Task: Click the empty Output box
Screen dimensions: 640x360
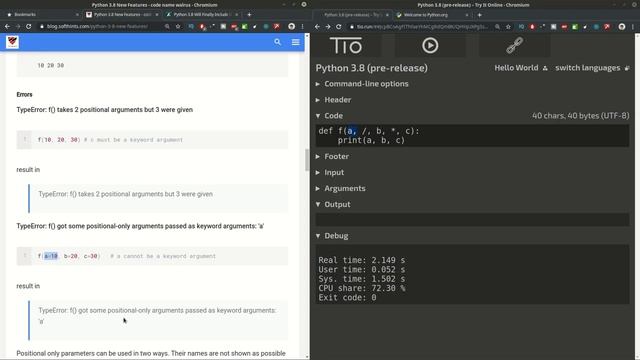Action: point(472,220)
